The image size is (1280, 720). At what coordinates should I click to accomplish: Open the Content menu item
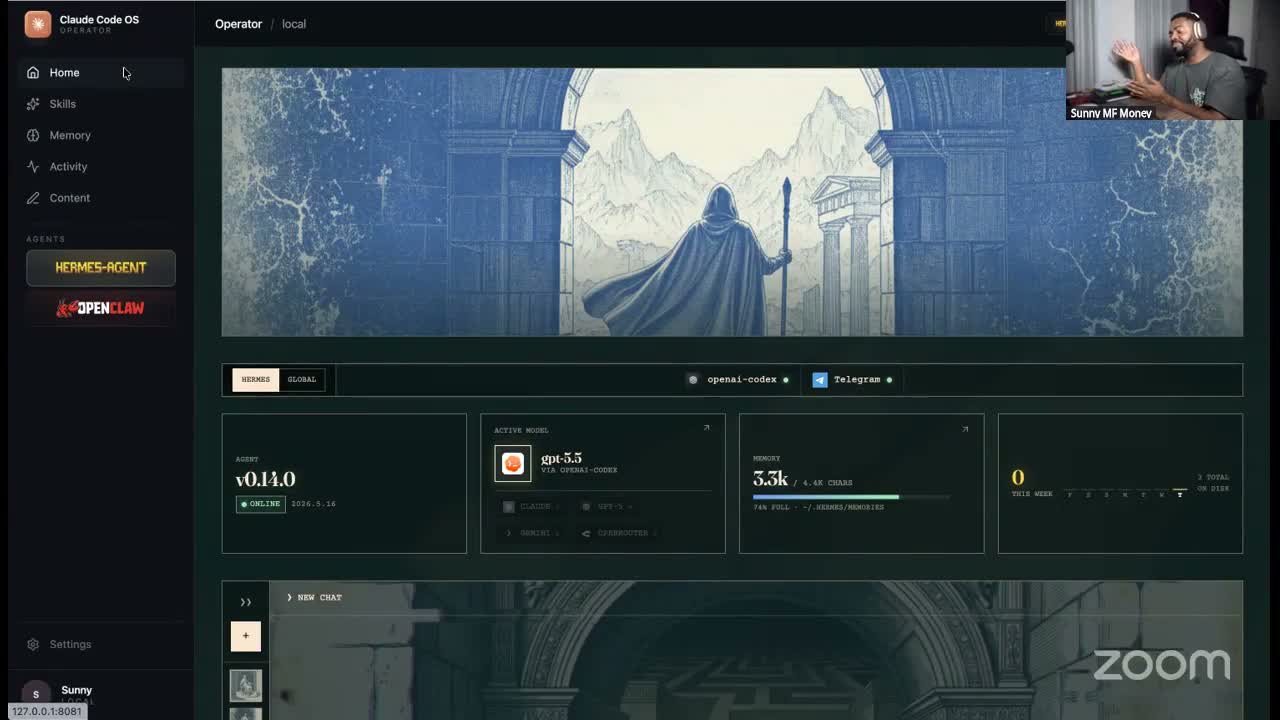(100, 198)
